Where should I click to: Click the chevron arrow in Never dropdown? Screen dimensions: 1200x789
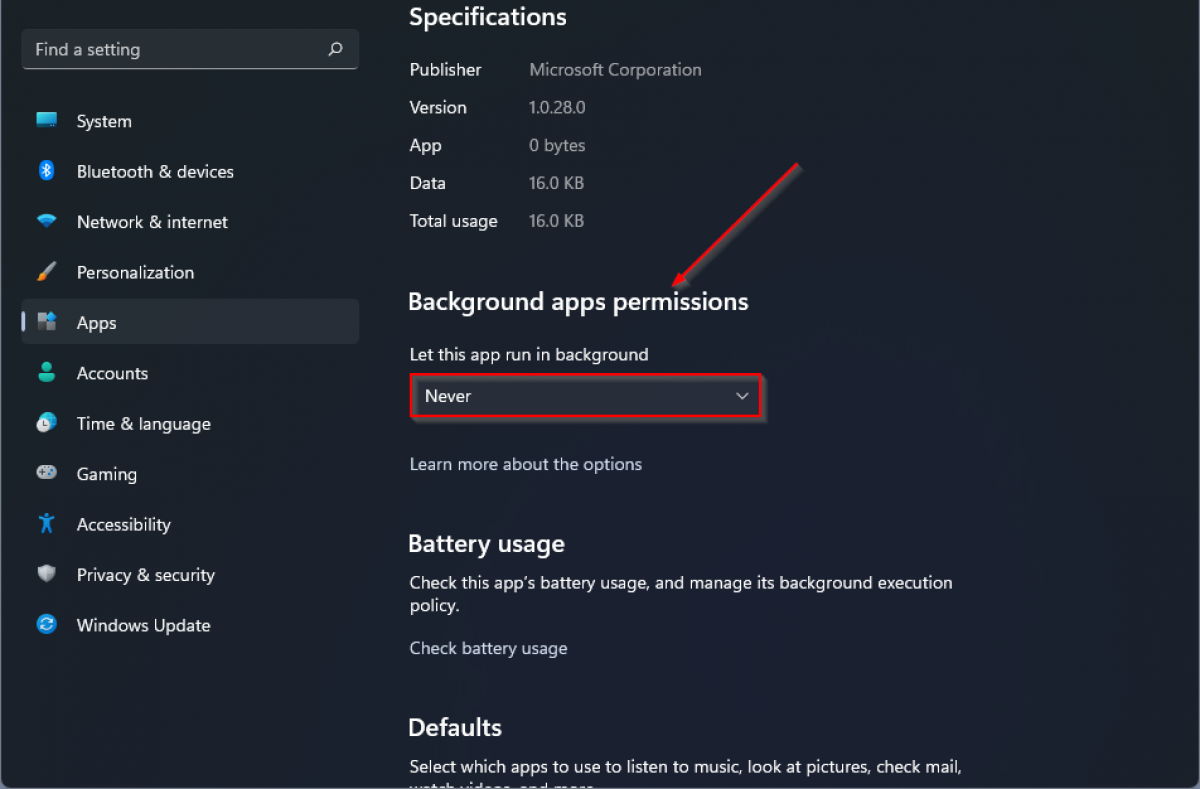click(x=742, y=396)
